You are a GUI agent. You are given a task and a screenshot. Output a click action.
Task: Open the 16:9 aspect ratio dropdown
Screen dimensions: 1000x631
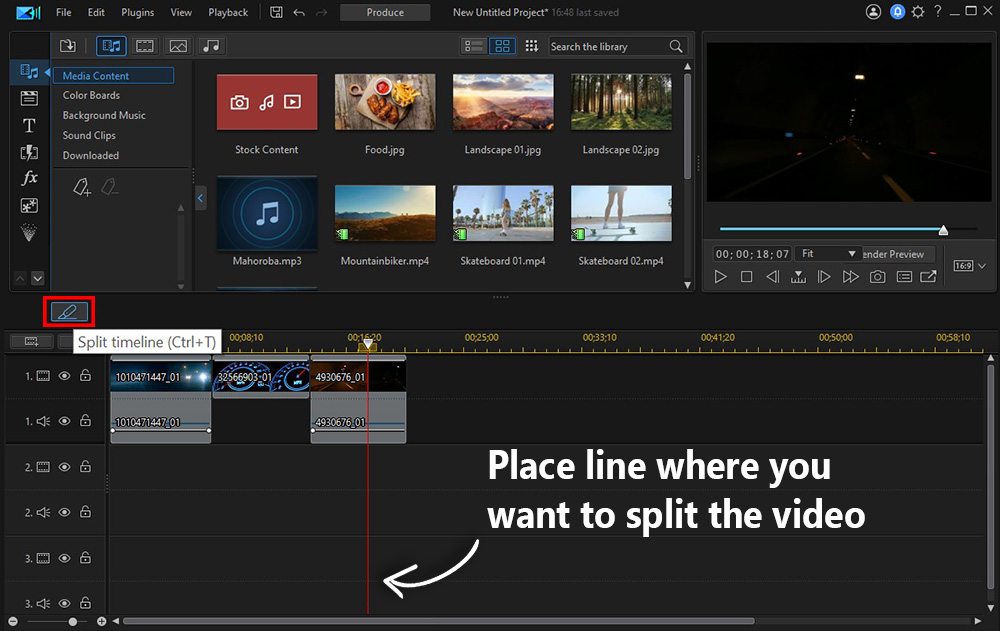(970, 266)
